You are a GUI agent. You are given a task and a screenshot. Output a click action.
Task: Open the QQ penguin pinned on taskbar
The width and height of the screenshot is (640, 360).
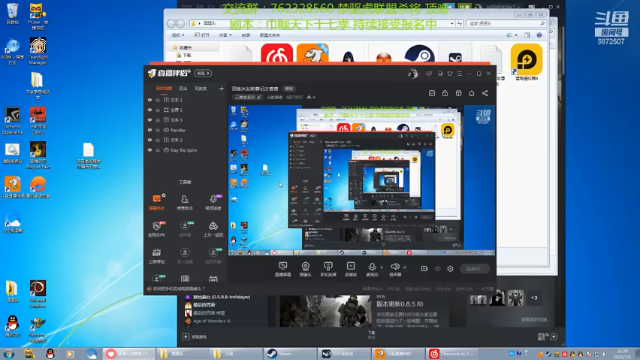click(50, 353)
